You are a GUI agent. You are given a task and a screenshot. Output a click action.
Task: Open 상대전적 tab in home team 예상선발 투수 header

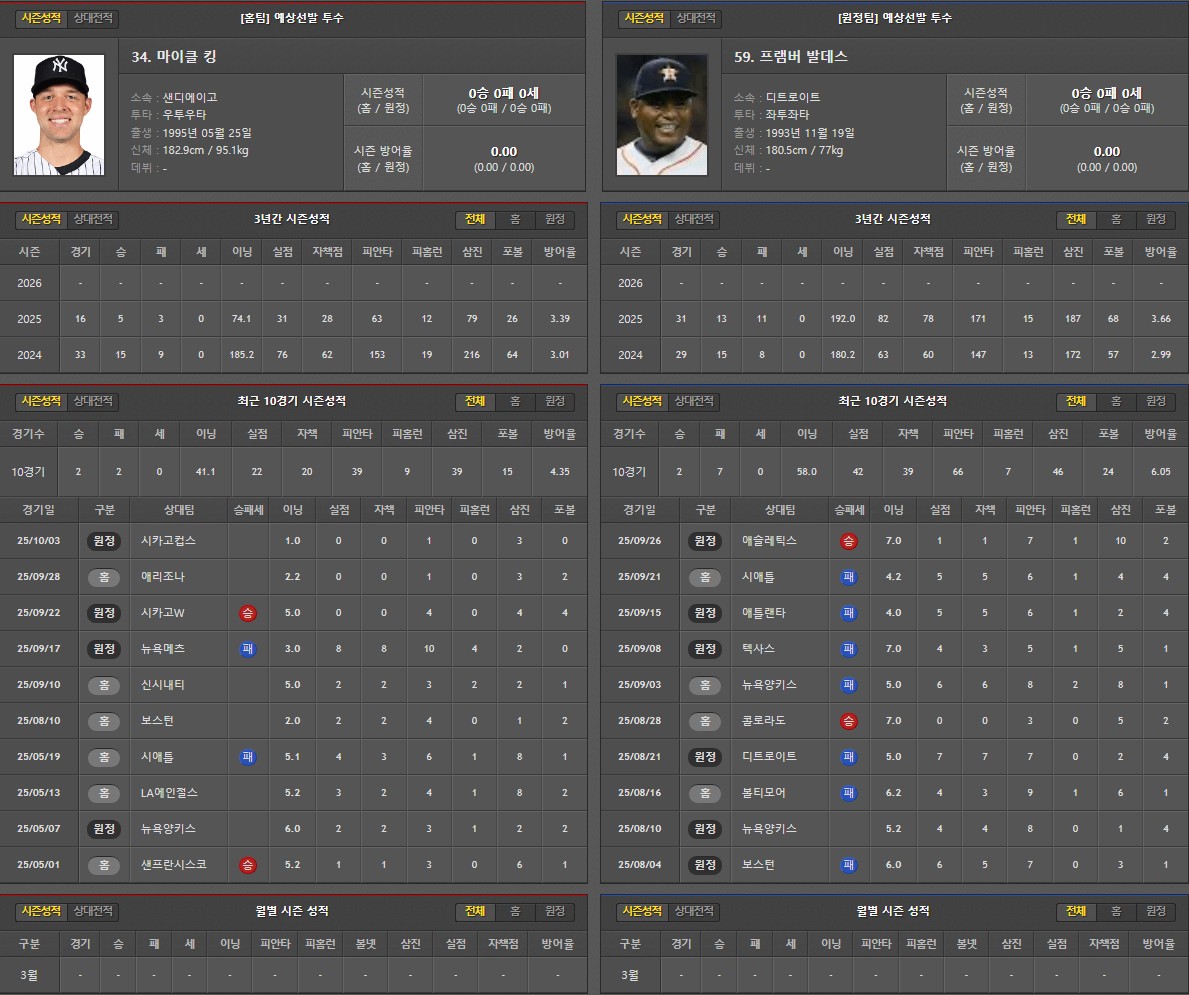click(x=94, y=18)
